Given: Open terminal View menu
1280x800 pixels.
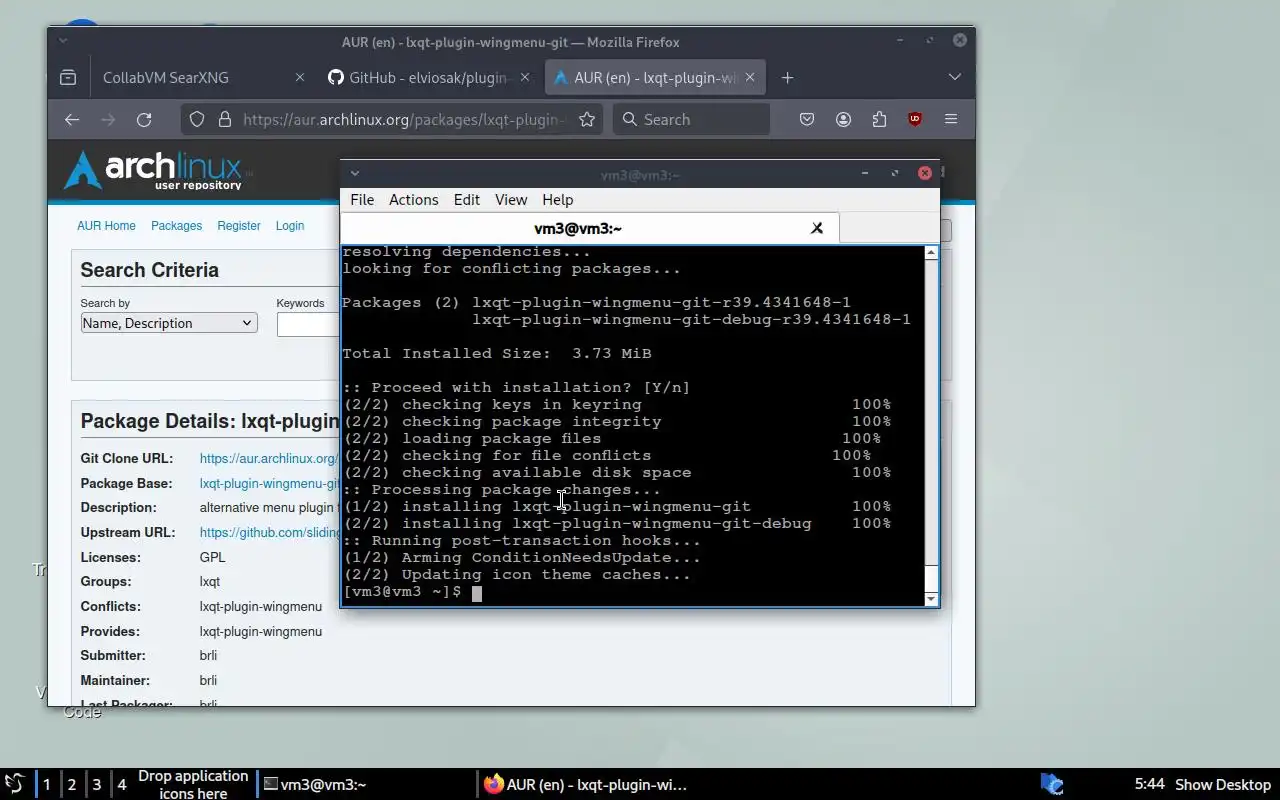Looking at the screenshot, I should [x=511, y=200].
